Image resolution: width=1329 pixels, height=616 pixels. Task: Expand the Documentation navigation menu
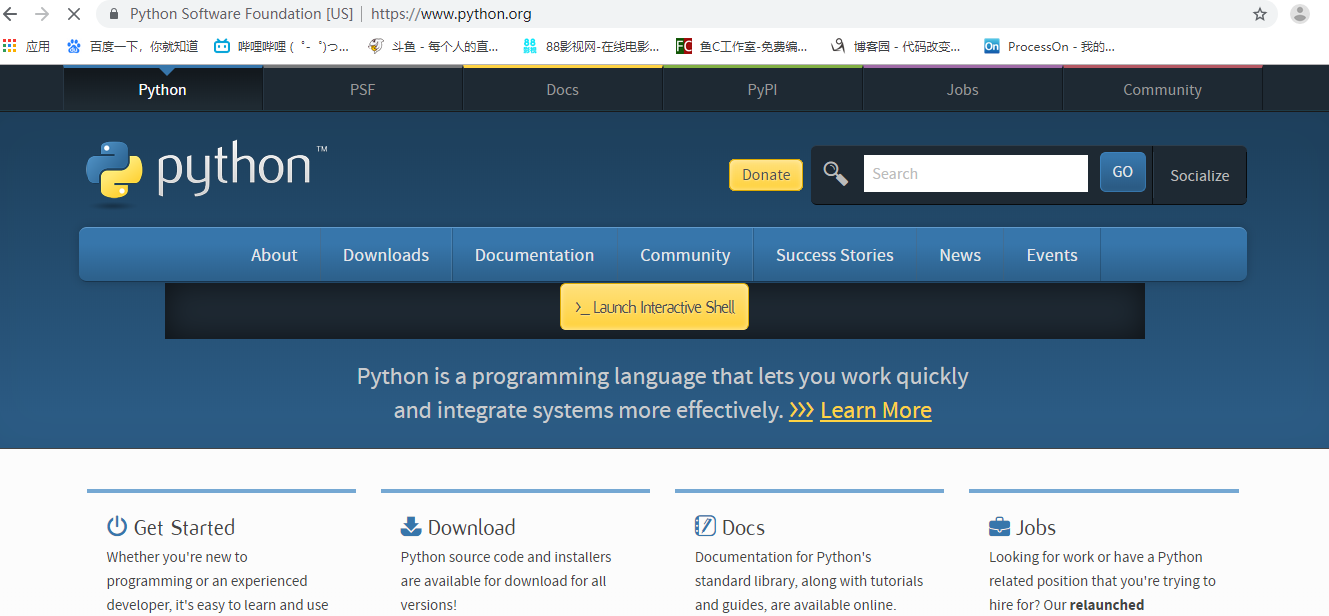534,255
